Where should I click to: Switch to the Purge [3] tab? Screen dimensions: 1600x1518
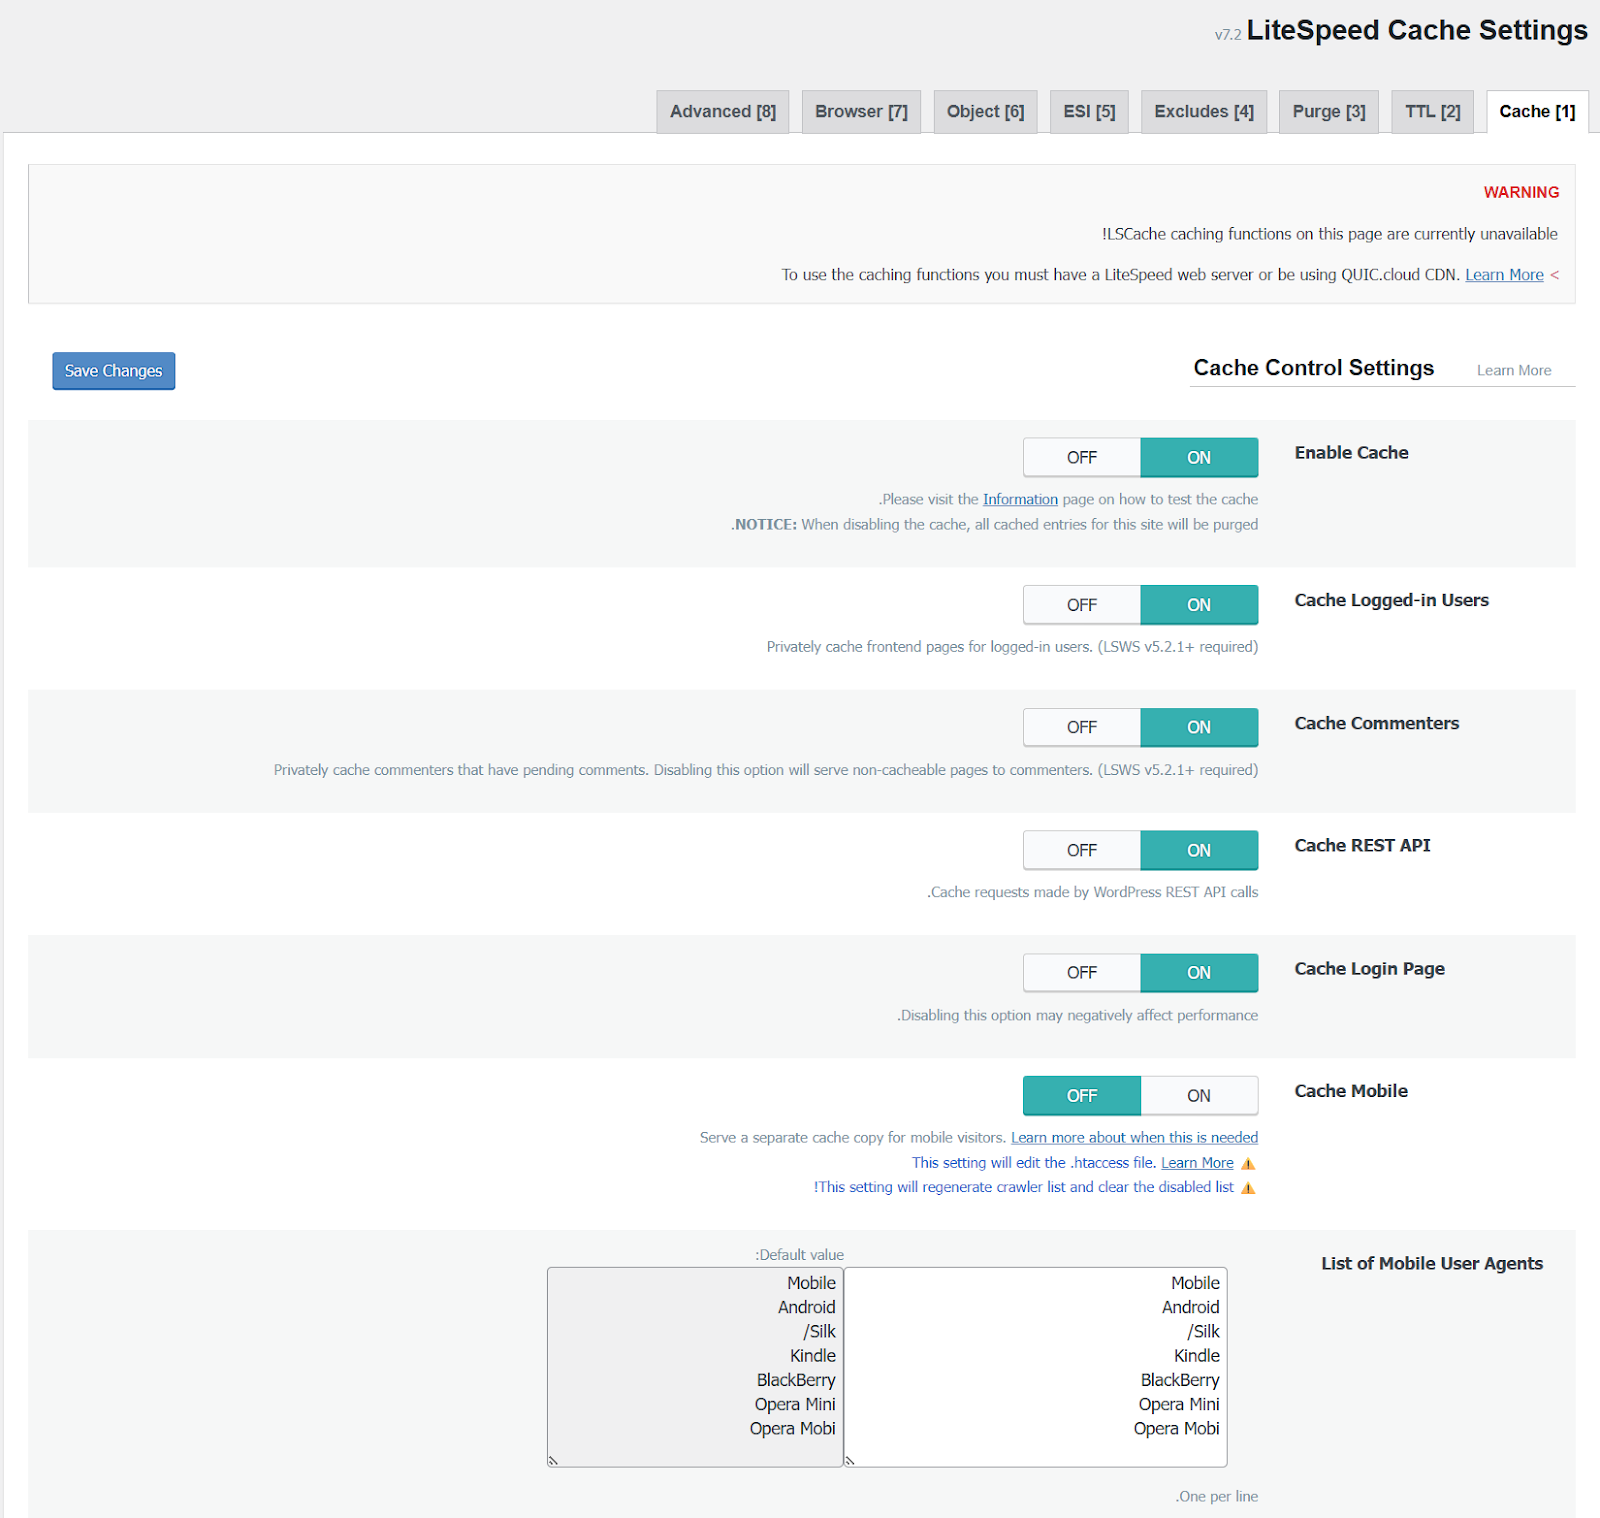click(x=1328, y=112)
